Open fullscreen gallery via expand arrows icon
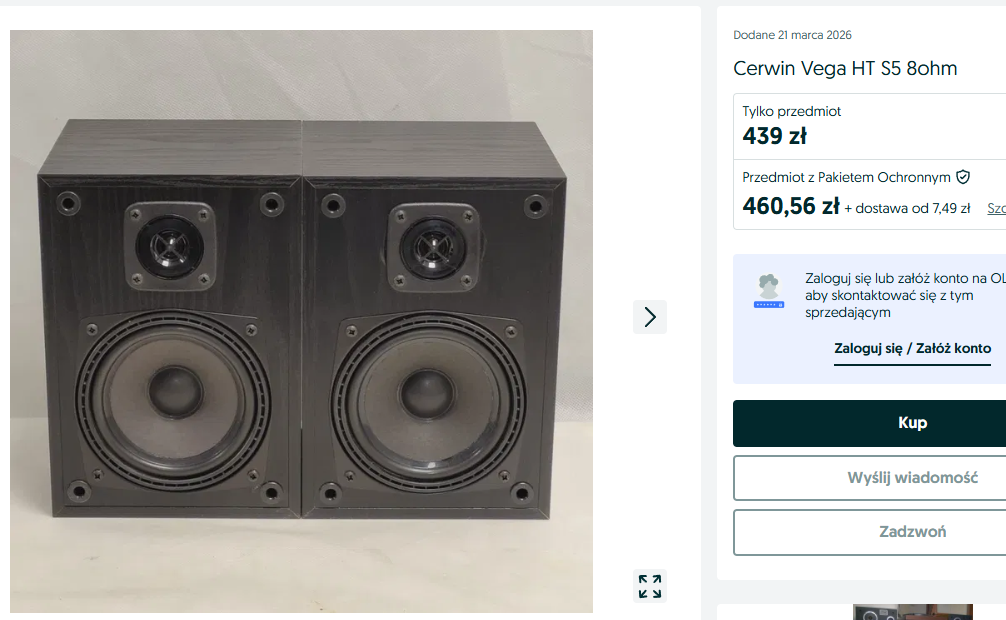Screen dimensions: 1006x620 click(649, 586)
